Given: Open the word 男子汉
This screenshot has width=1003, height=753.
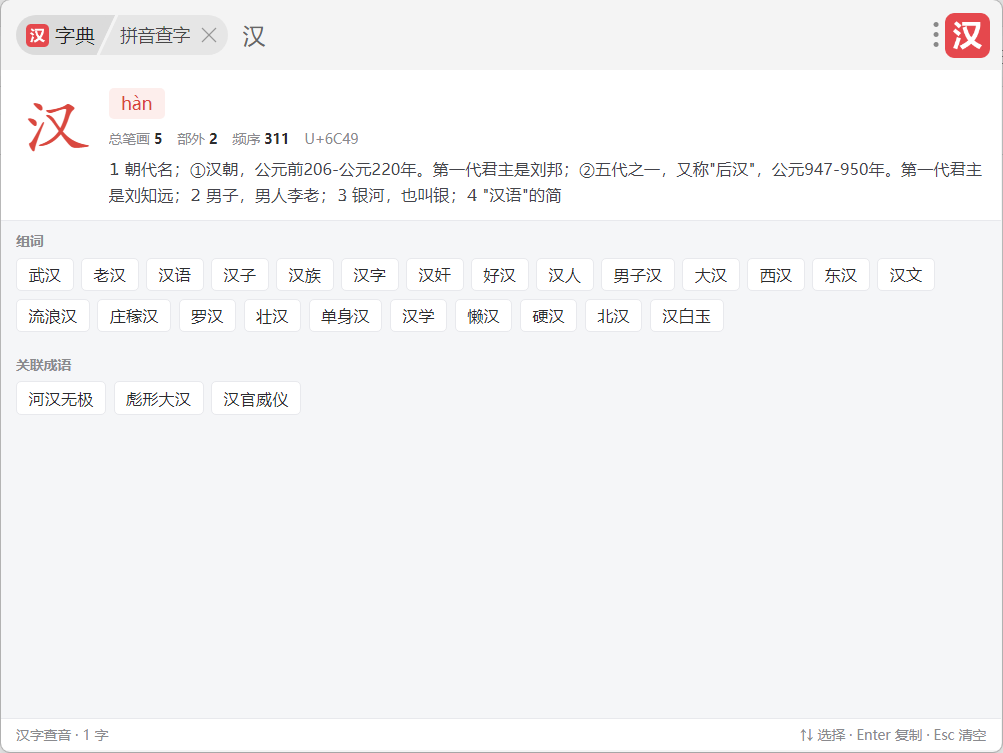Looking at the screenshot, I should tap(638, 275).
